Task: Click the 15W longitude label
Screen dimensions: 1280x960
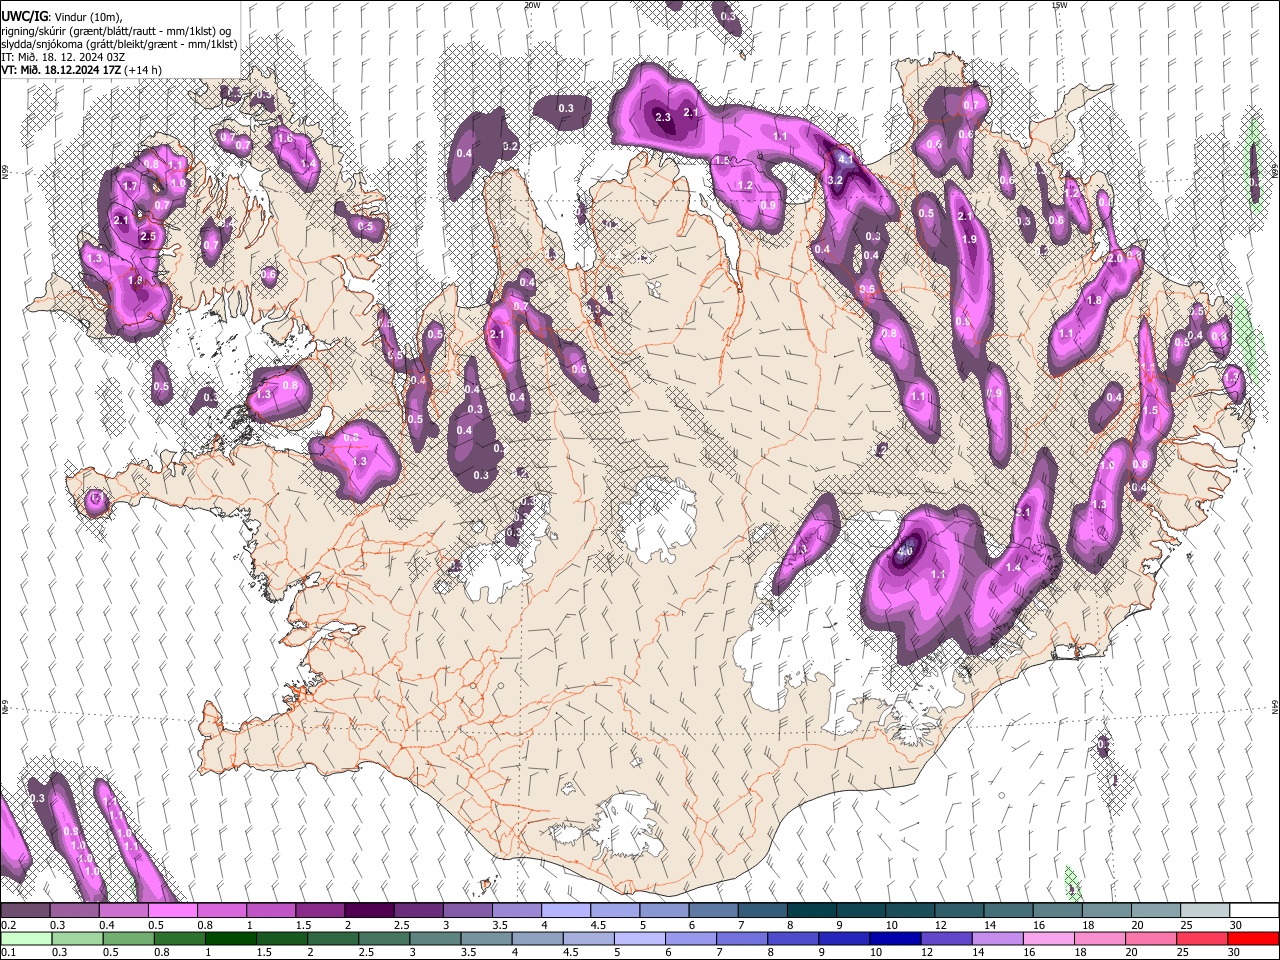Action: [1059, 5]
